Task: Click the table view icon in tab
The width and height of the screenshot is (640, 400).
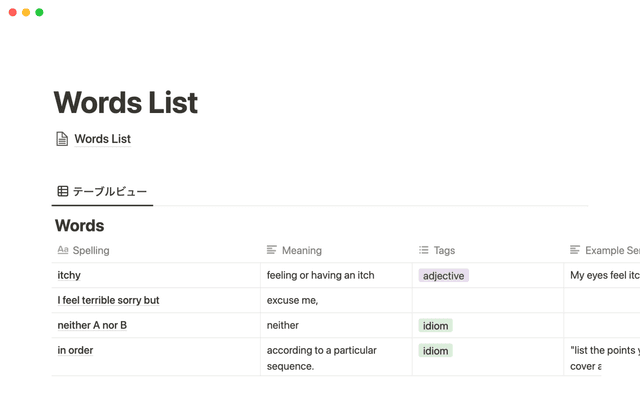Action: tap(62, 191)
